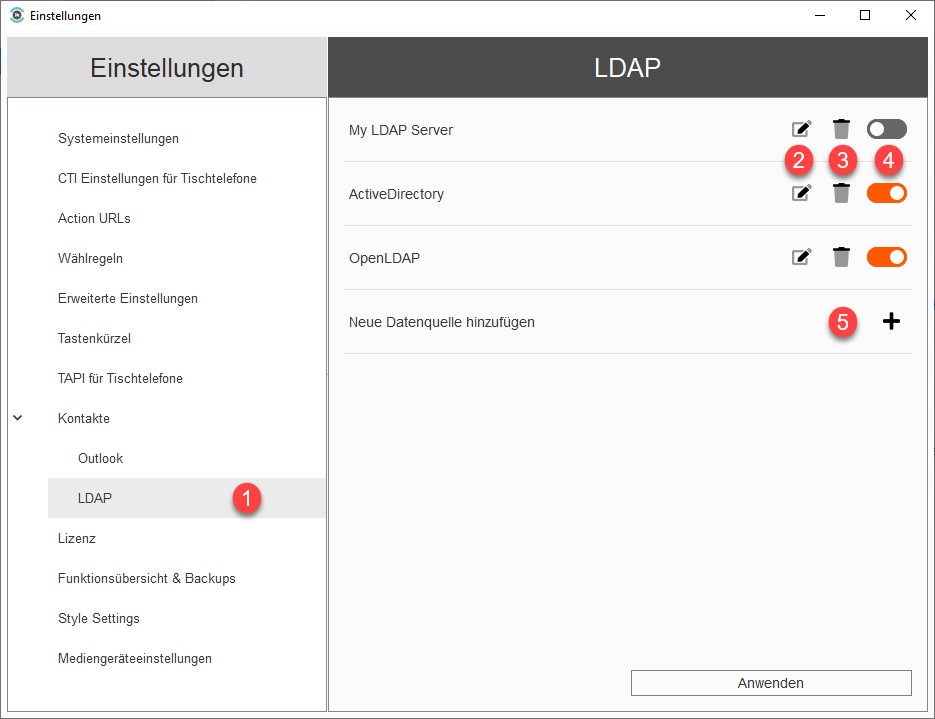Open Outlook contacts settings
935x719 pixels.
point(100,458)
